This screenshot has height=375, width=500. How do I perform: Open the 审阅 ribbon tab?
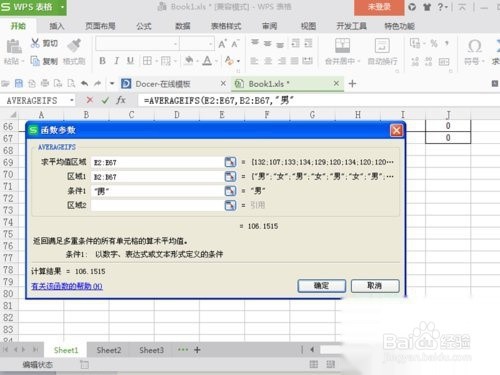tap(269, 26)
